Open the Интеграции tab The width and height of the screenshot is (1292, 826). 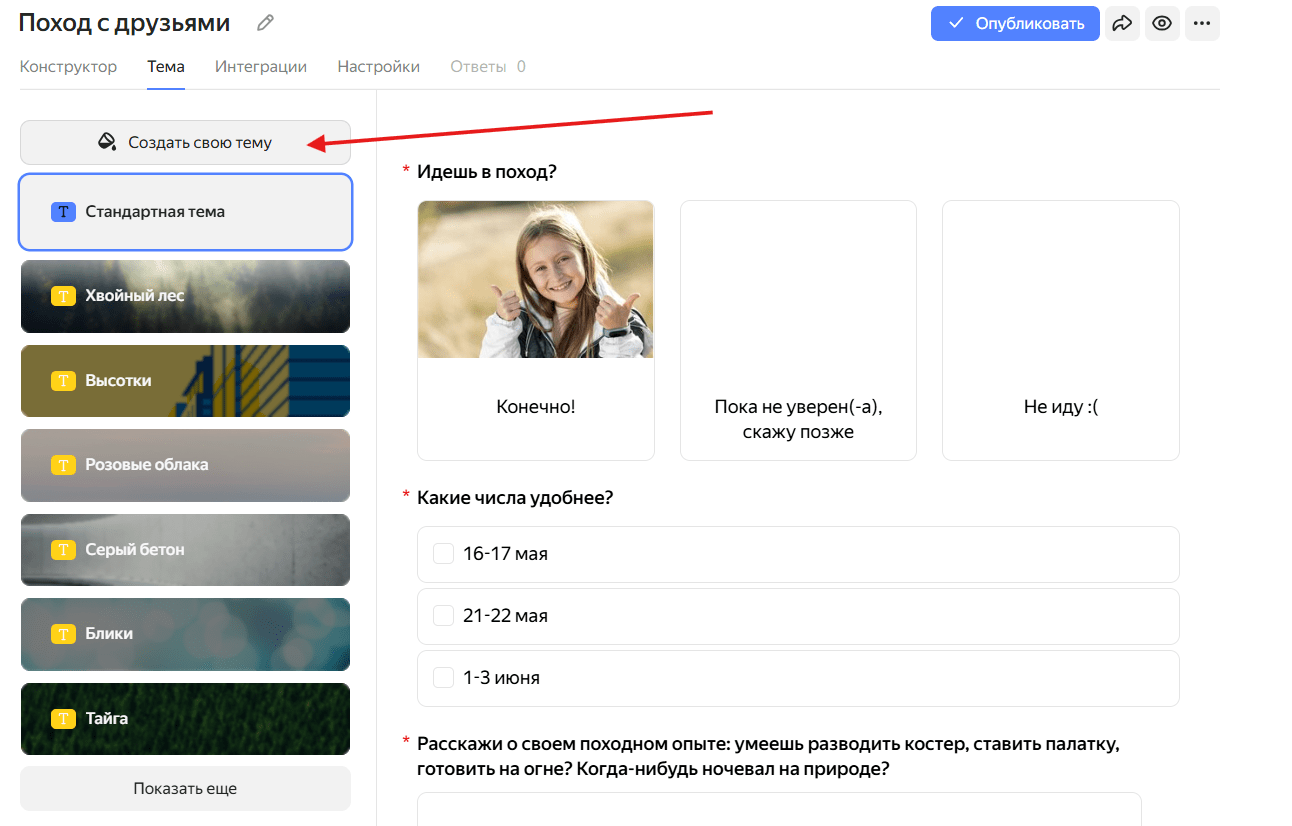(x=261, y=67)
